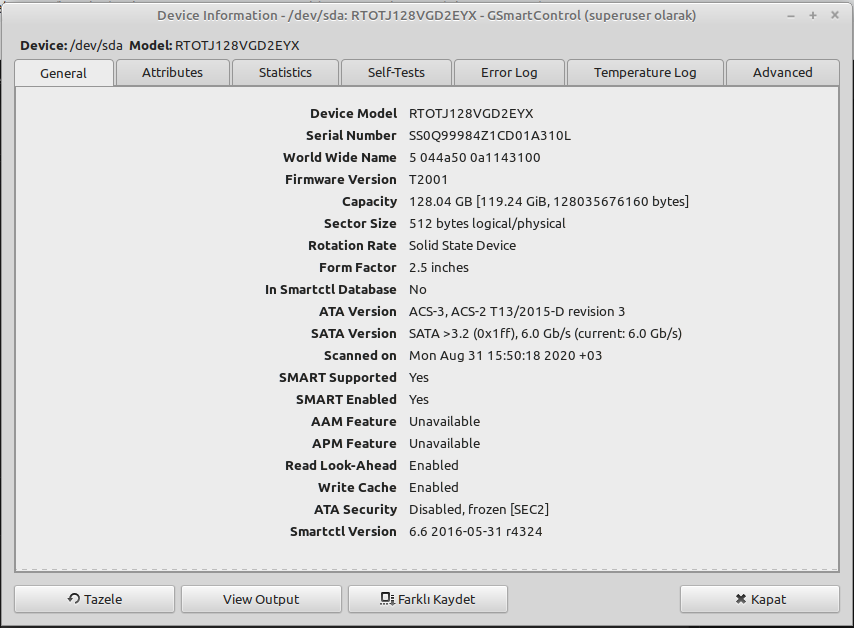Select In Smartctl Database value No
Viewport: 854px width, 628px height.
tap(418, 290)
